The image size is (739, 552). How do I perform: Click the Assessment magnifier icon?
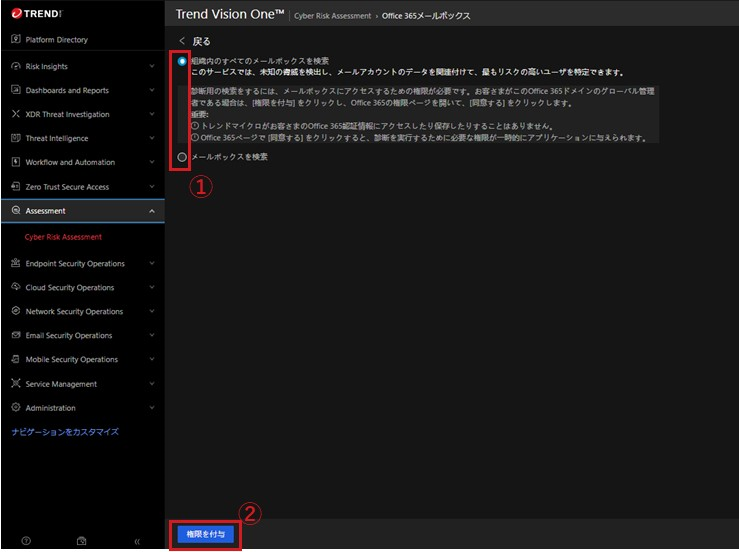(x=16, y=210)
